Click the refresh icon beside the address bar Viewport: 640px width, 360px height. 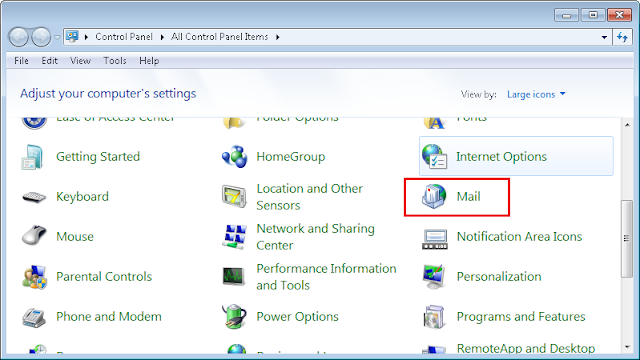pos(622,37)
